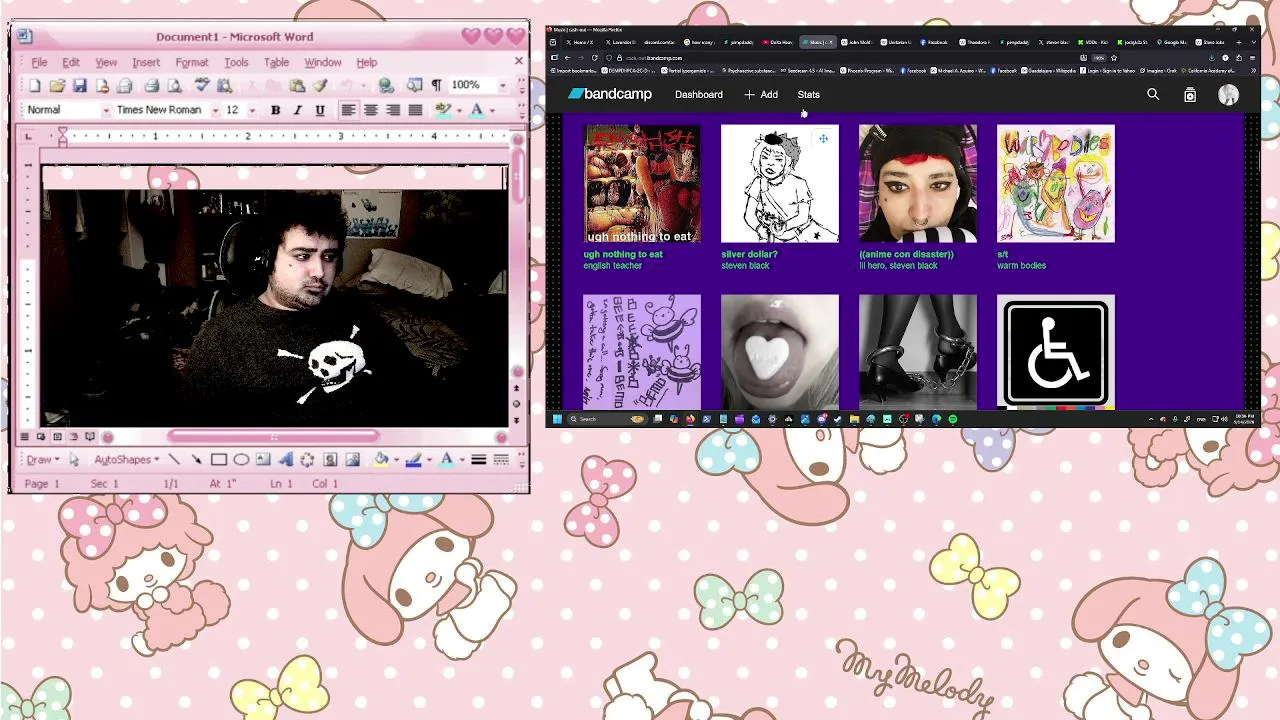Center-align text in Word
This screenshot has height=720, width=1280.
(x=370, y=110)
